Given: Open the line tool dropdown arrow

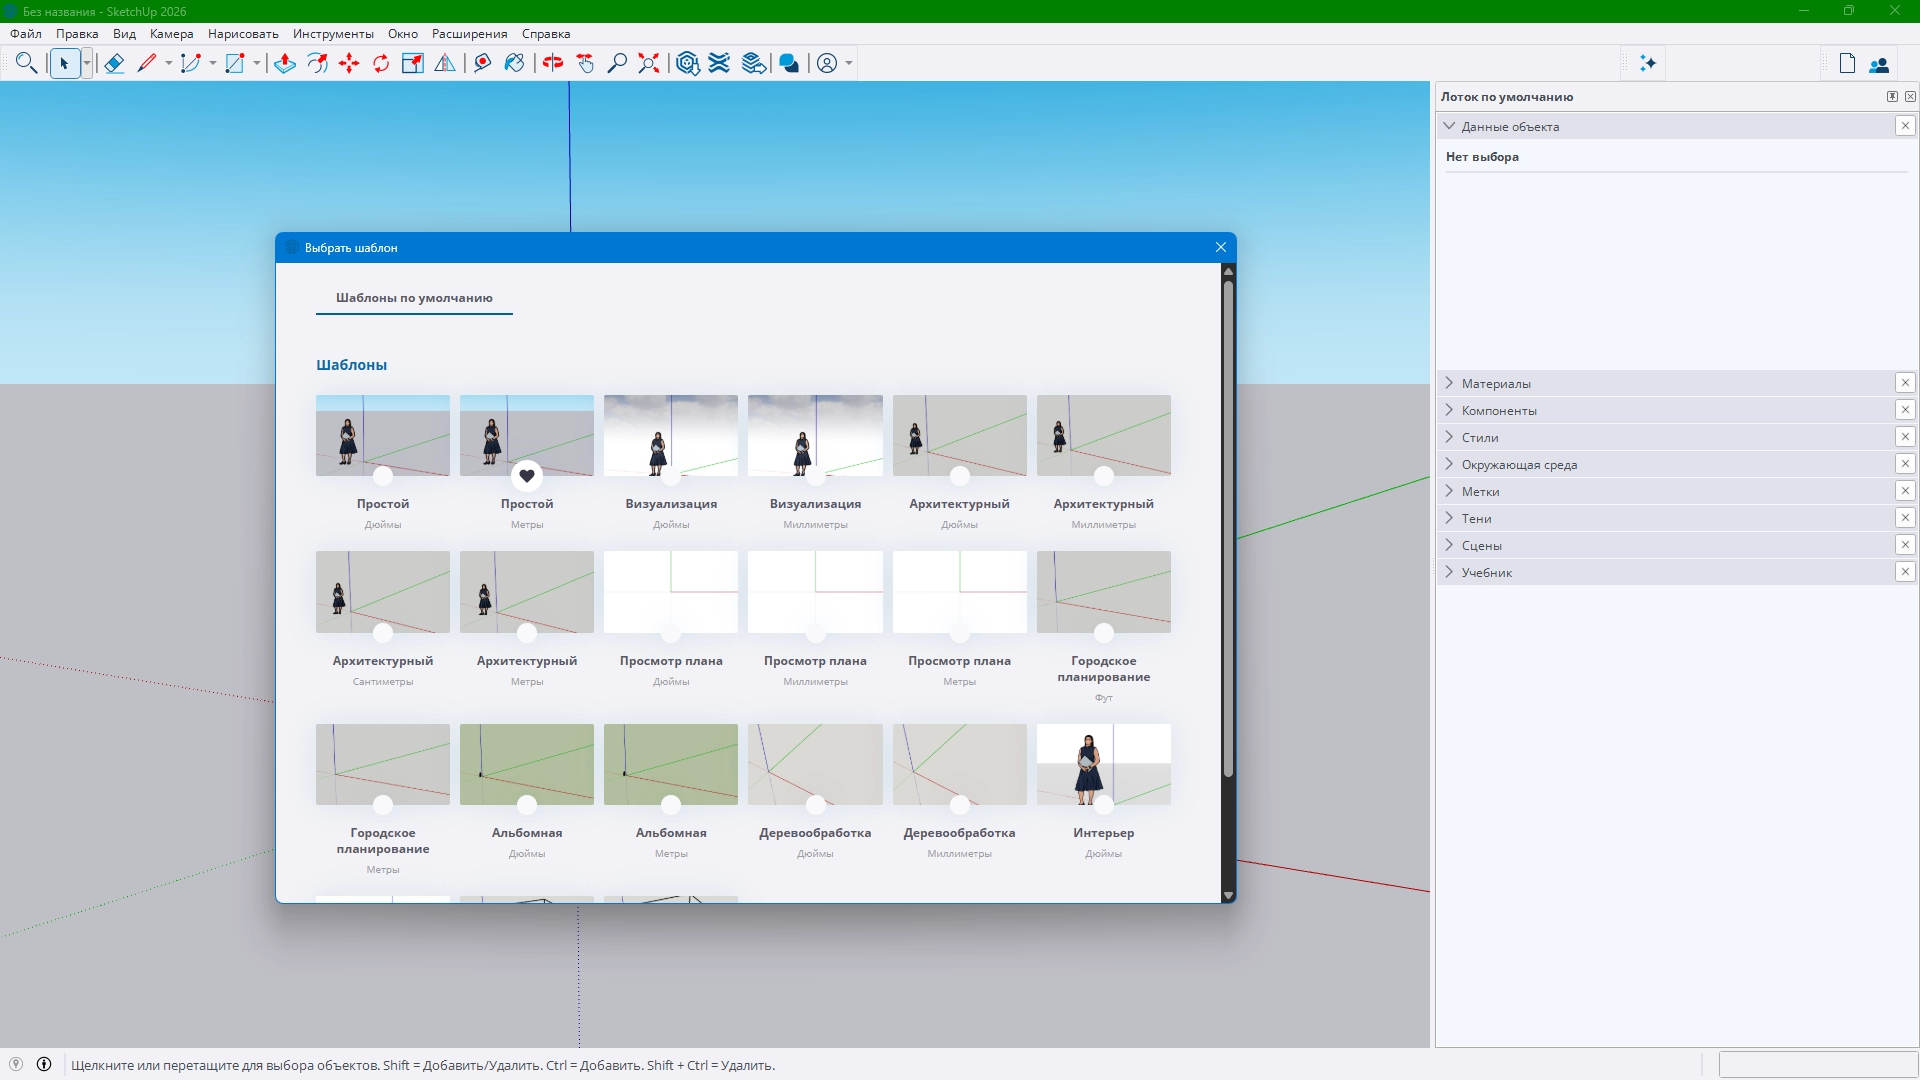Looking at the screenshot, I should point(168,63).
